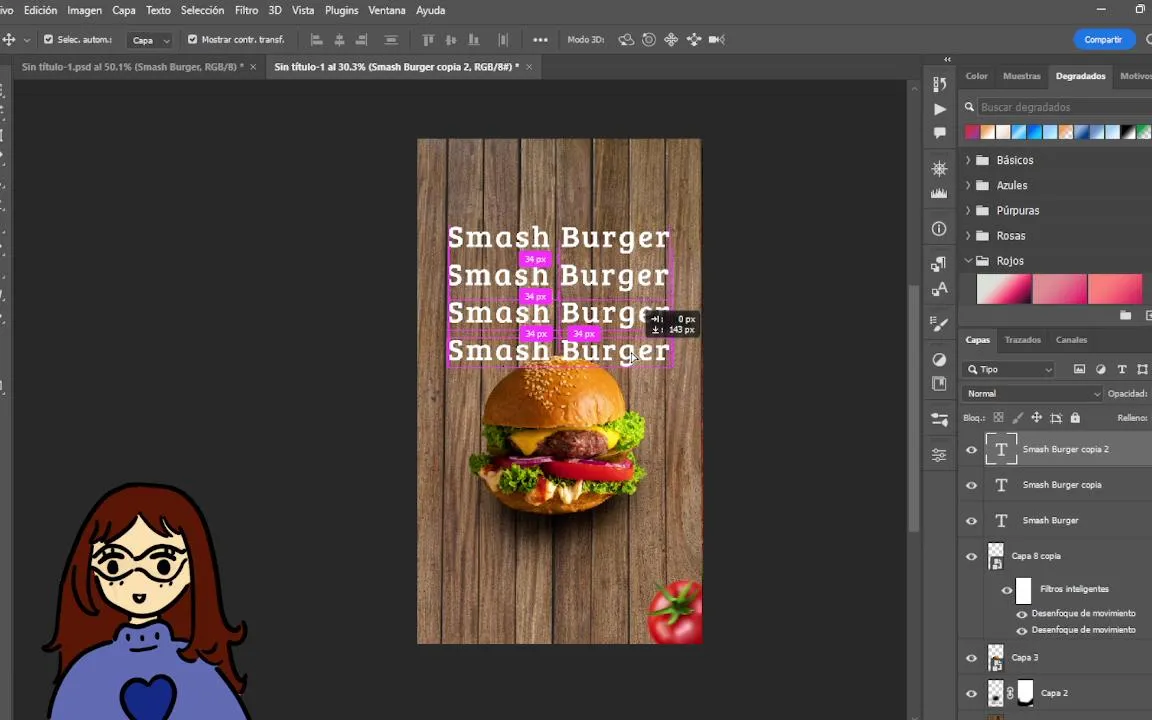Open the Tipo layer filter dropdown
Screen dimensions: 1152x720
coord(1010,370)
